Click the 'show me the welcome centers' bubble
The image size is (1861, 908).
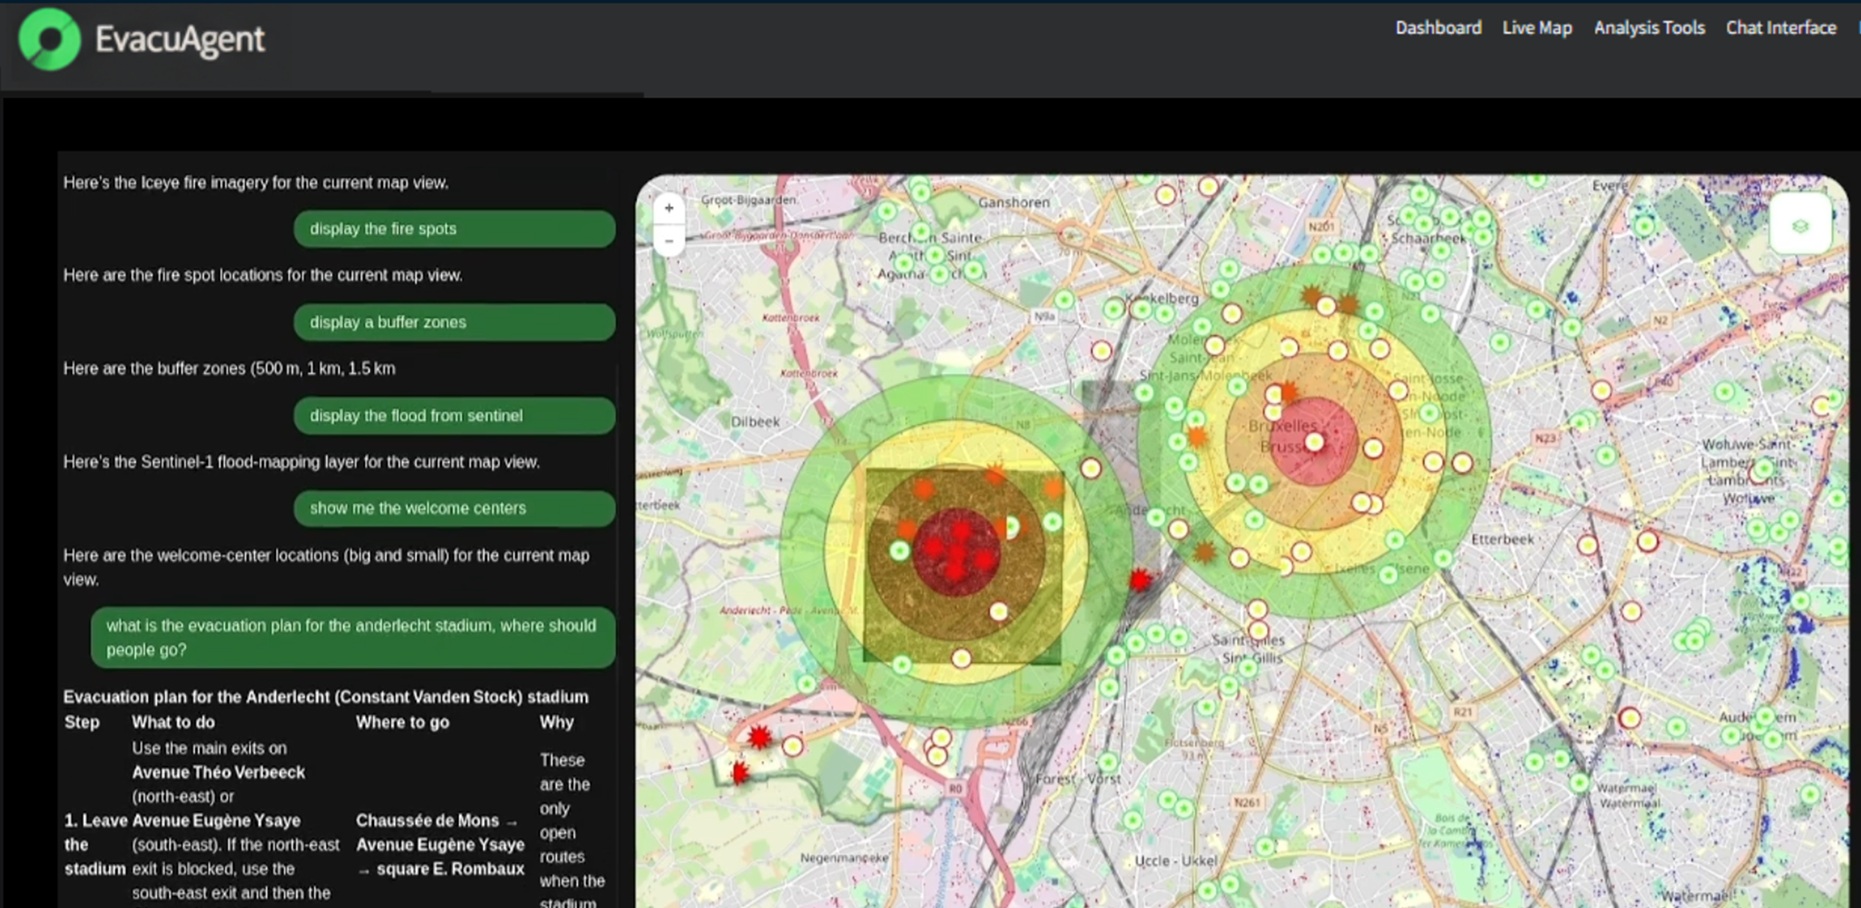pyautogui.click(x=454, y=508)
